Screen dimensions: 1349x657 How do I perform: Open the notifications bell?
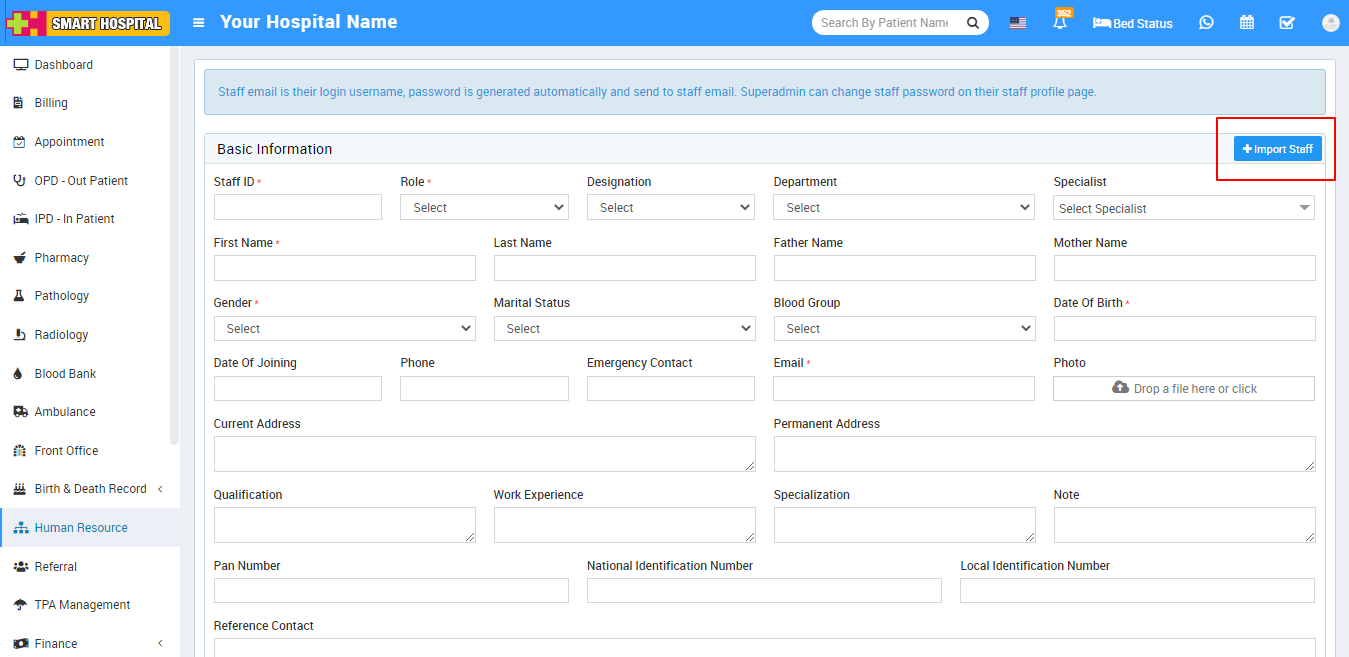coord(1060,22)
